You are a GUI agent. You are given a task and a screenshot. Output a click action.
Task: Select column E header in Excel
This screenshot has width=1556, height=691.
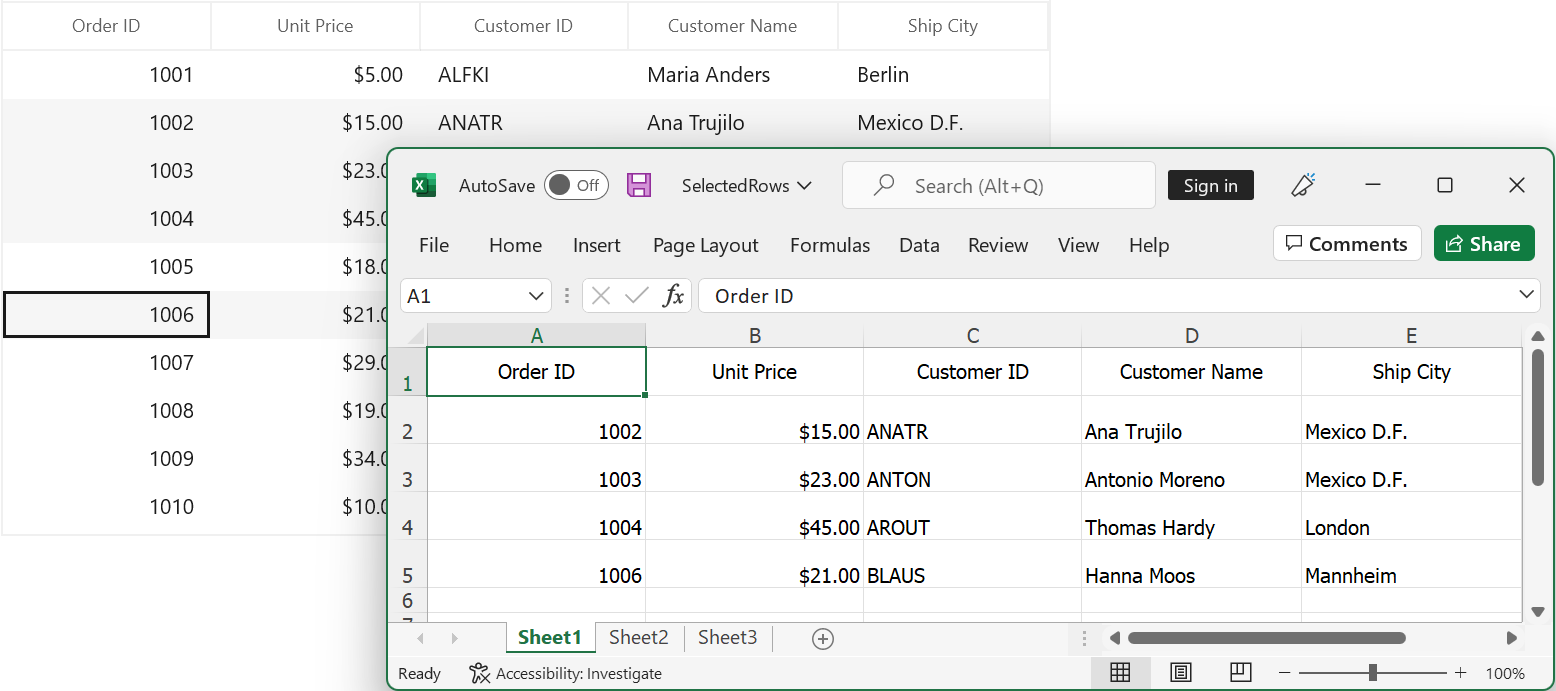coord(1411,335)
